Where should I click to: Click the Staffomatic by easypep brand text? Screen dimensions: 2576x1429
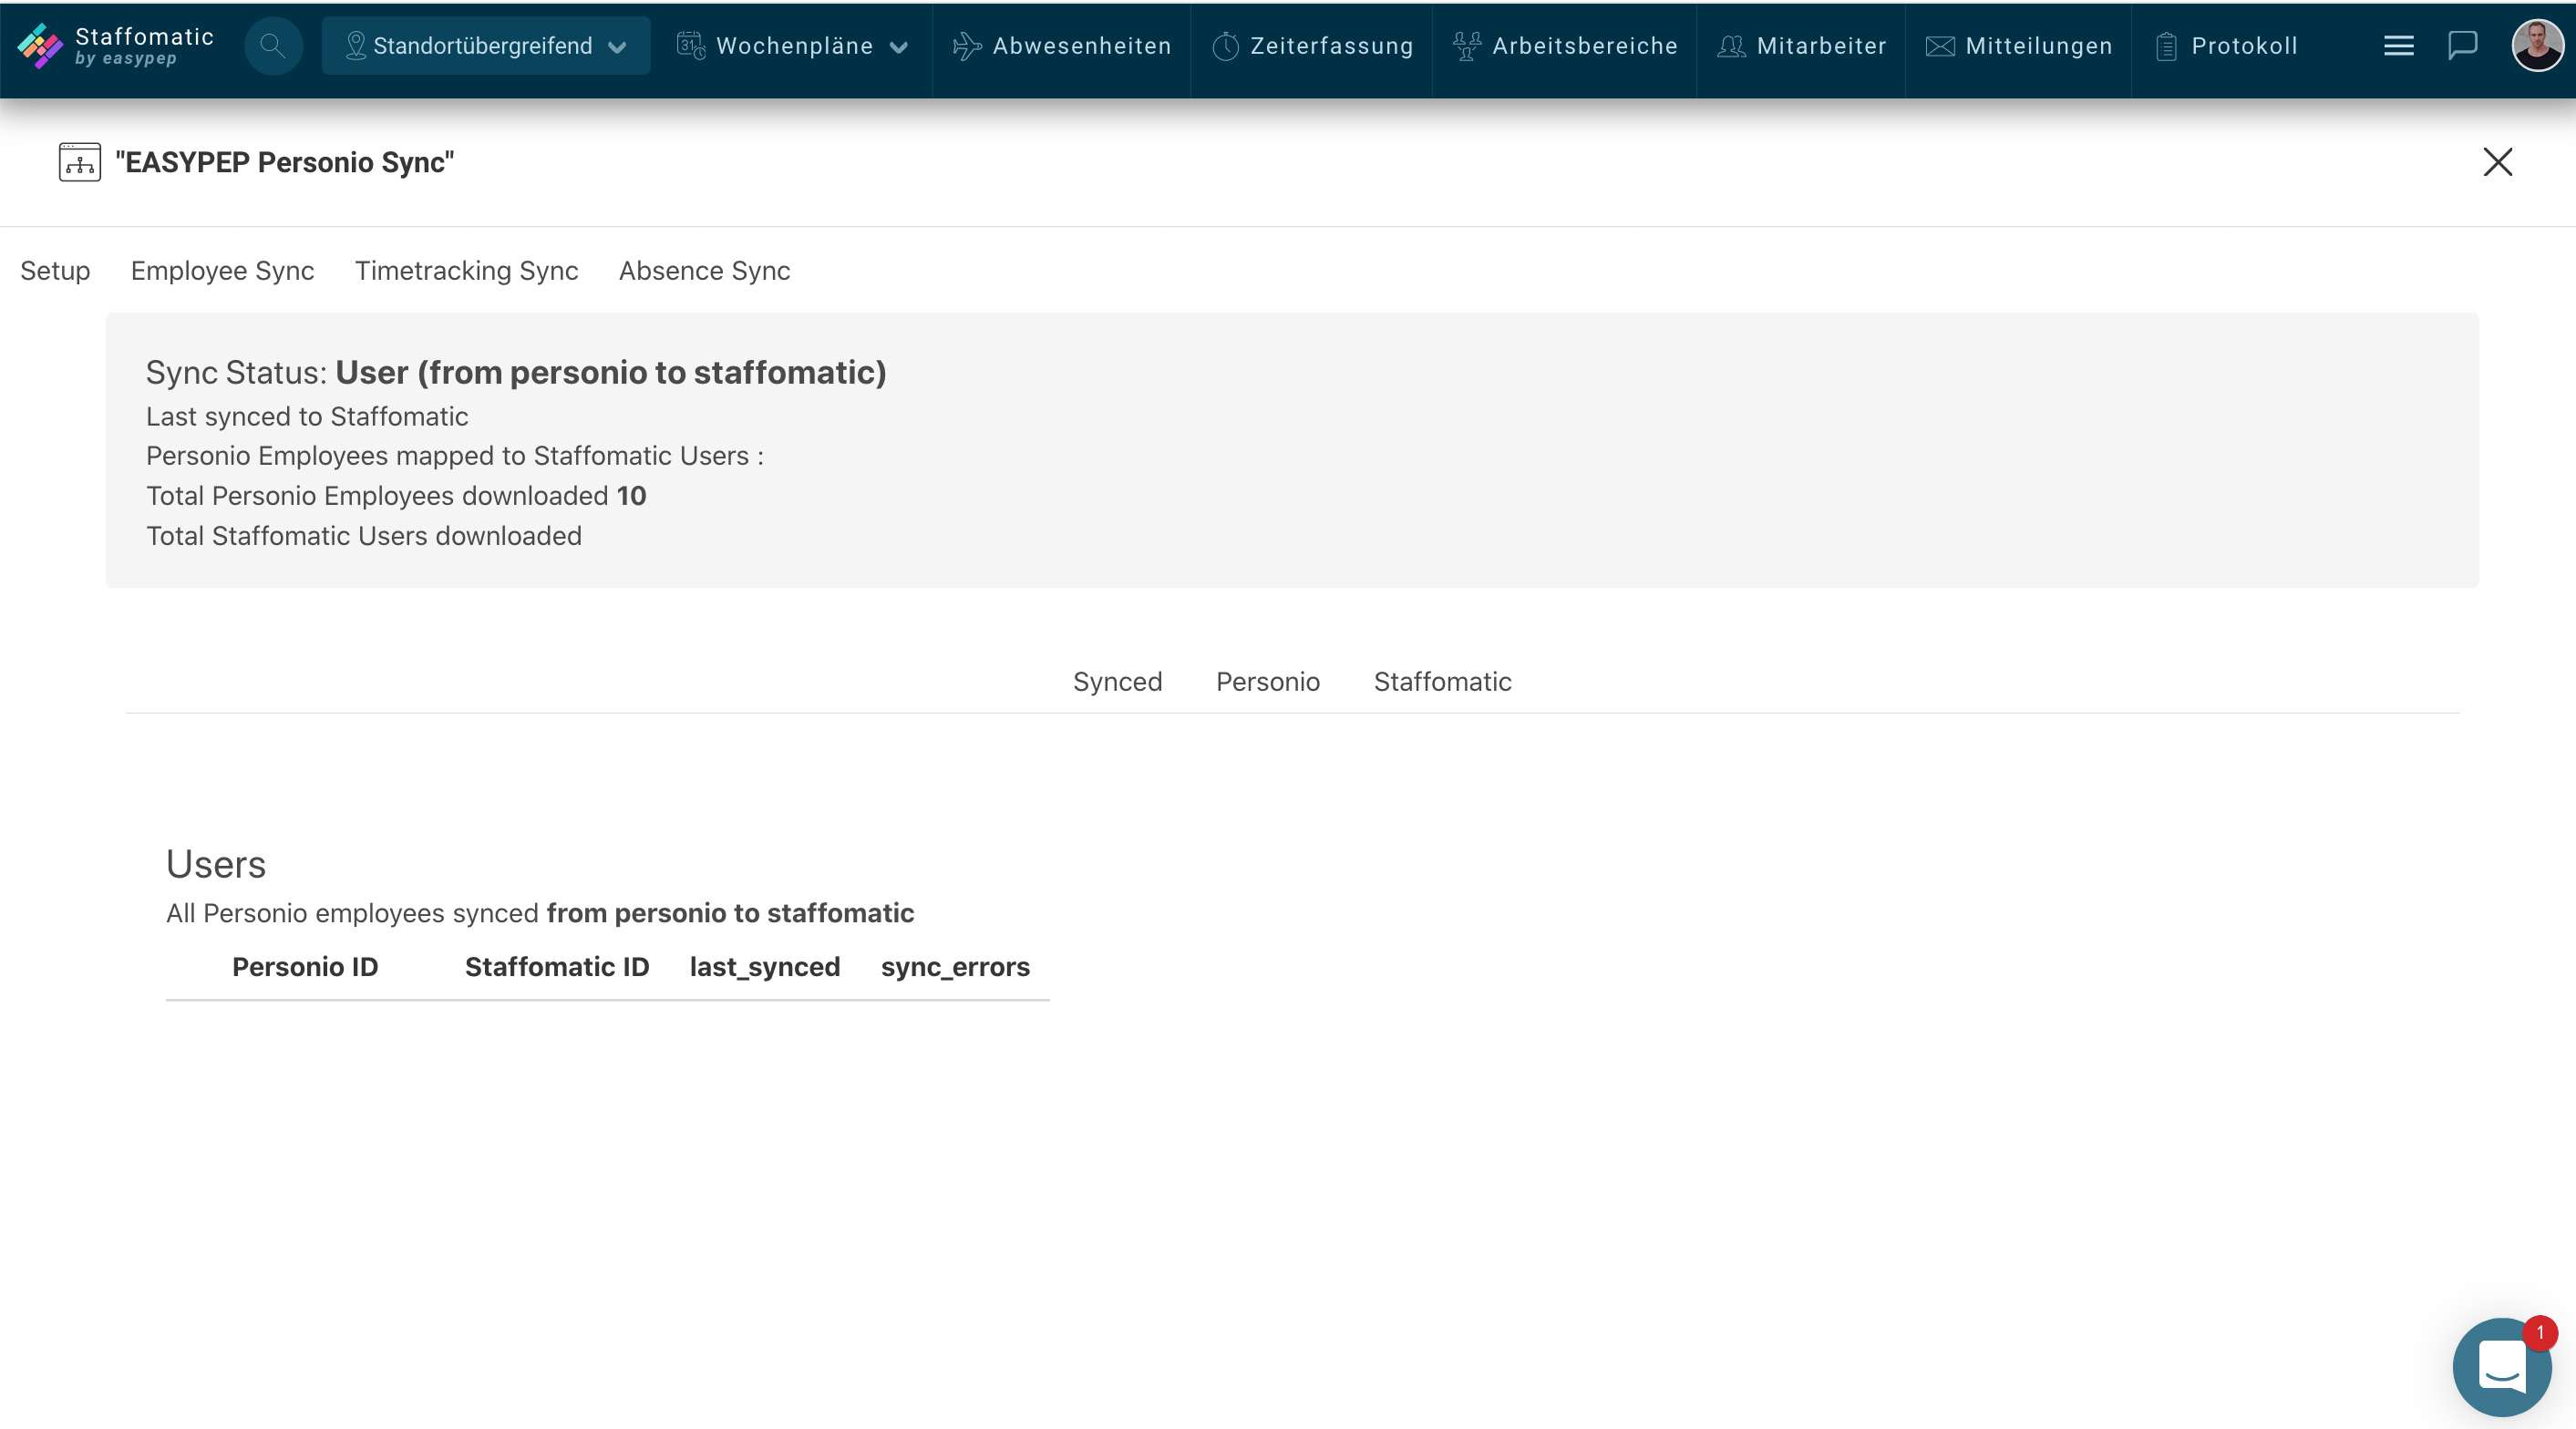click(x=144, y=46)
